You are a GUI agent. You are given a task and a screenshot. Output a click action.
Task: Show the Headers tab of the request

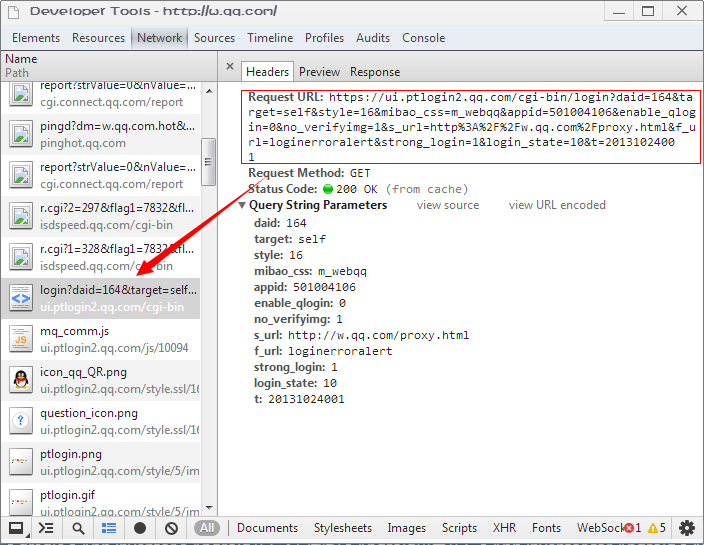[267, 72]
